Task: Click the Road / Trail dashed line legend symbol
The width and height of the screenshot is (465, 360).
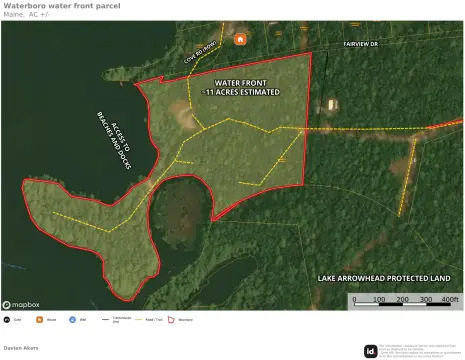Action: 139,320
